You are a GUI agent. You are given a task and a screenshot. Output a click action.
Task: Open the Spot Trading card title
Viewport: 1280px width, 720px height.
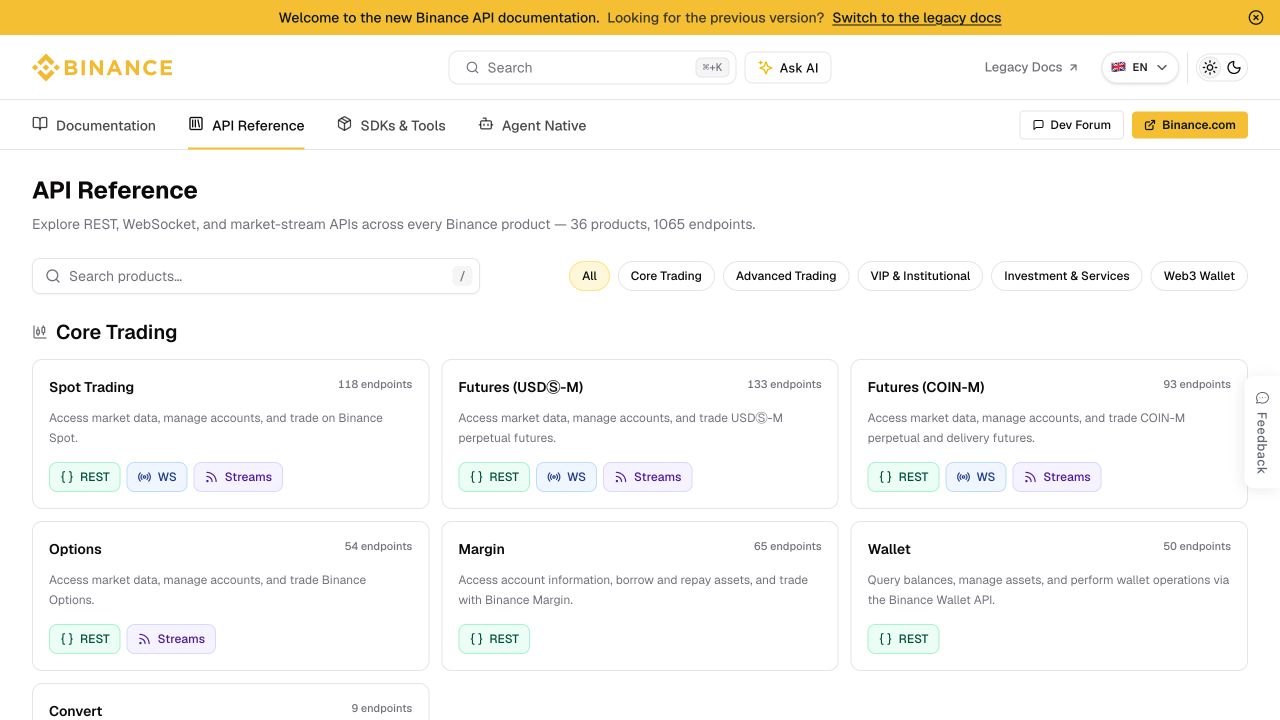point(91,387)
